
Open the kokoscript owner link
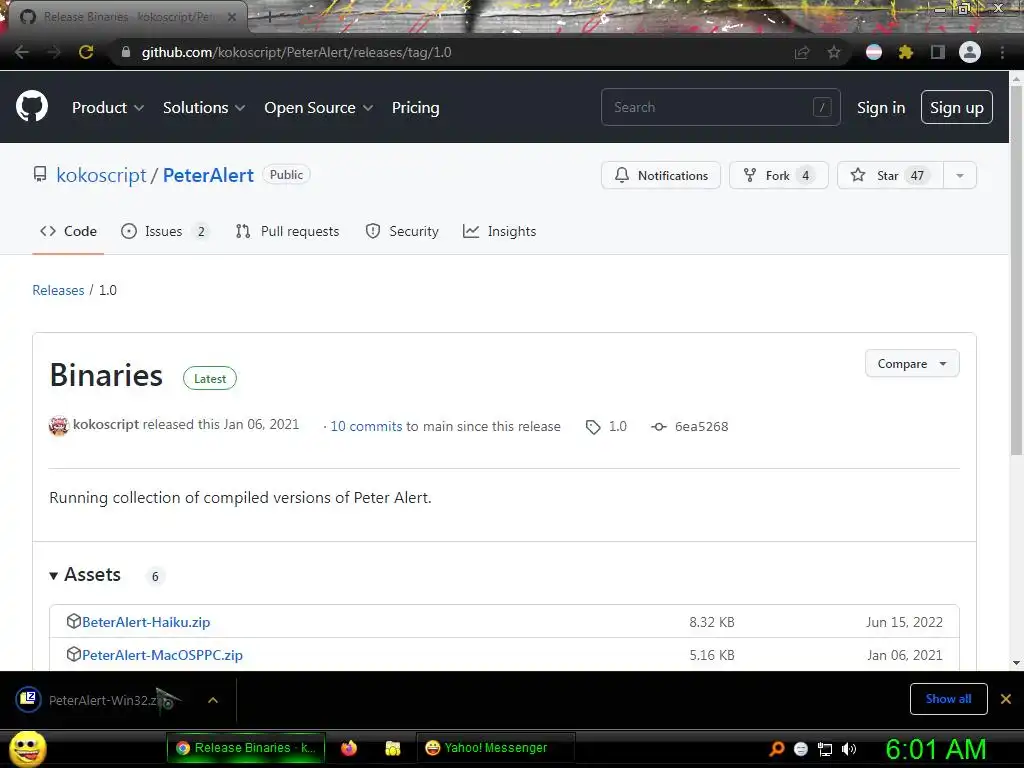coord(101,175)
